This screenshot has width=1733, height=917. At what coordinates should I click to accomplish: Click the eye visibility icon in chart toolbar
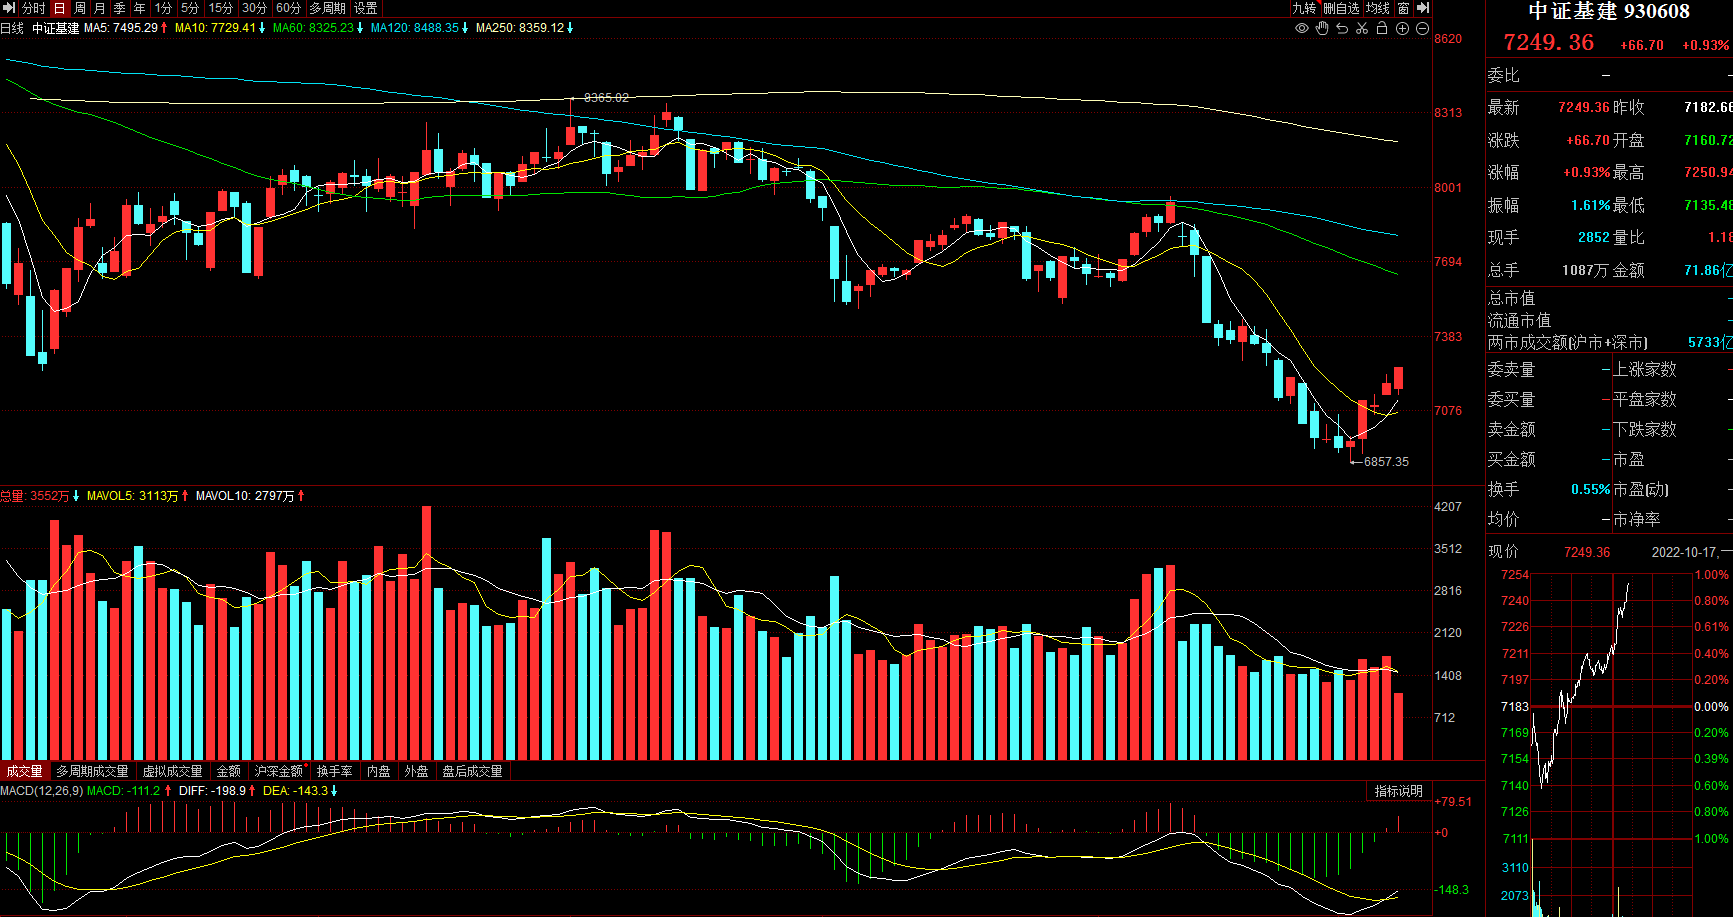1302,28
